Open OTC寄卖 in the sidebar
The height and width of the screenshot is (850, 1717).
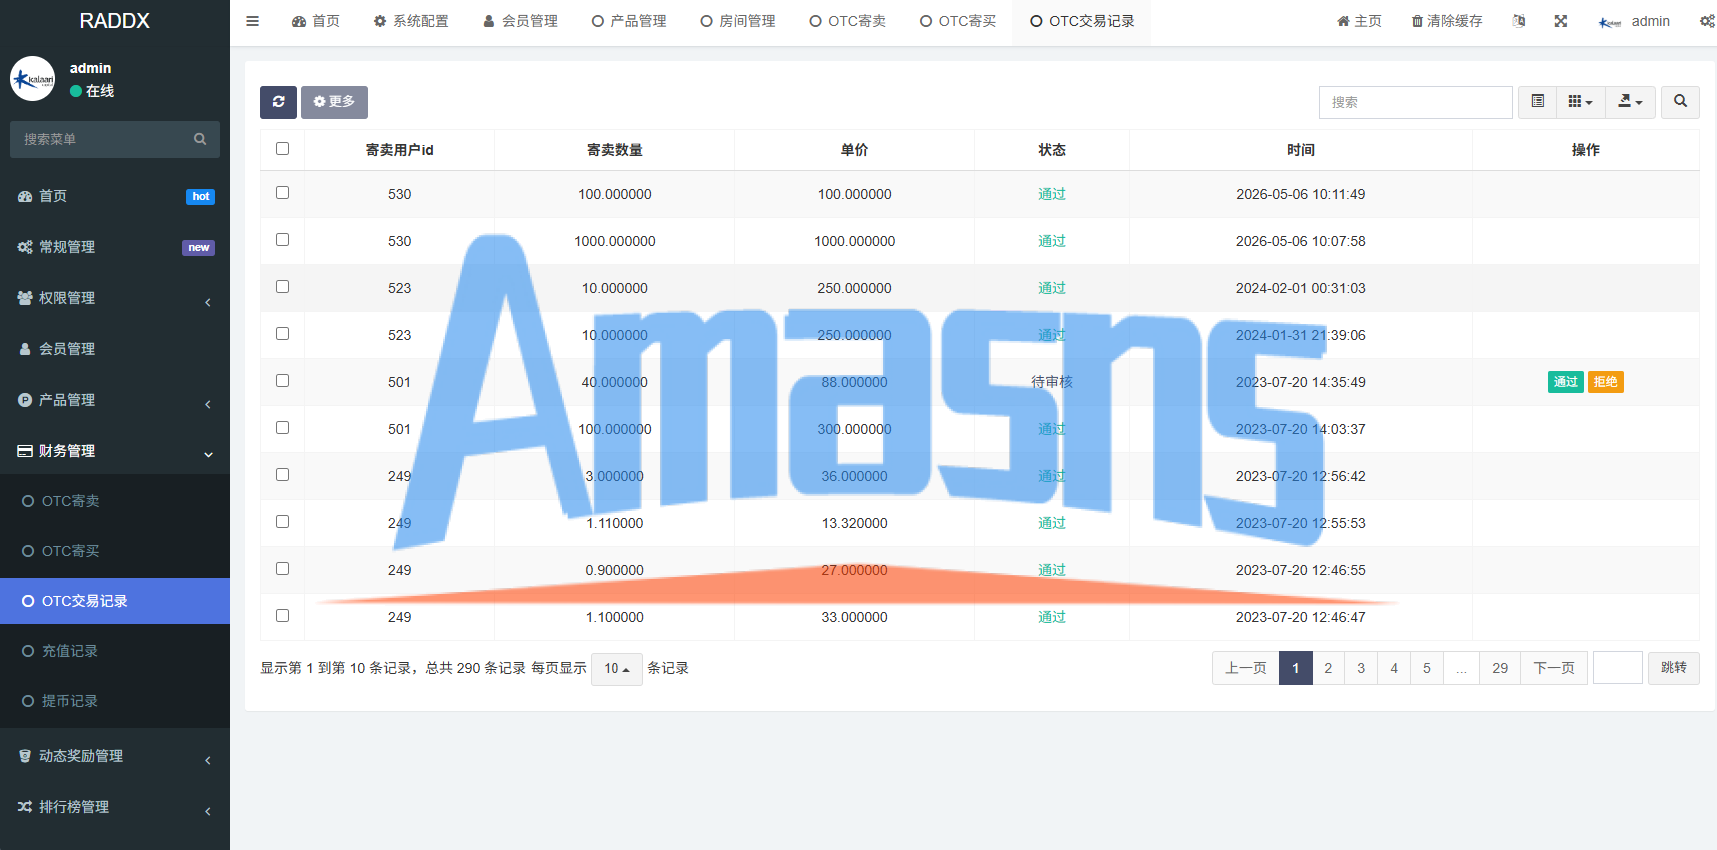(x=115, y=501)
